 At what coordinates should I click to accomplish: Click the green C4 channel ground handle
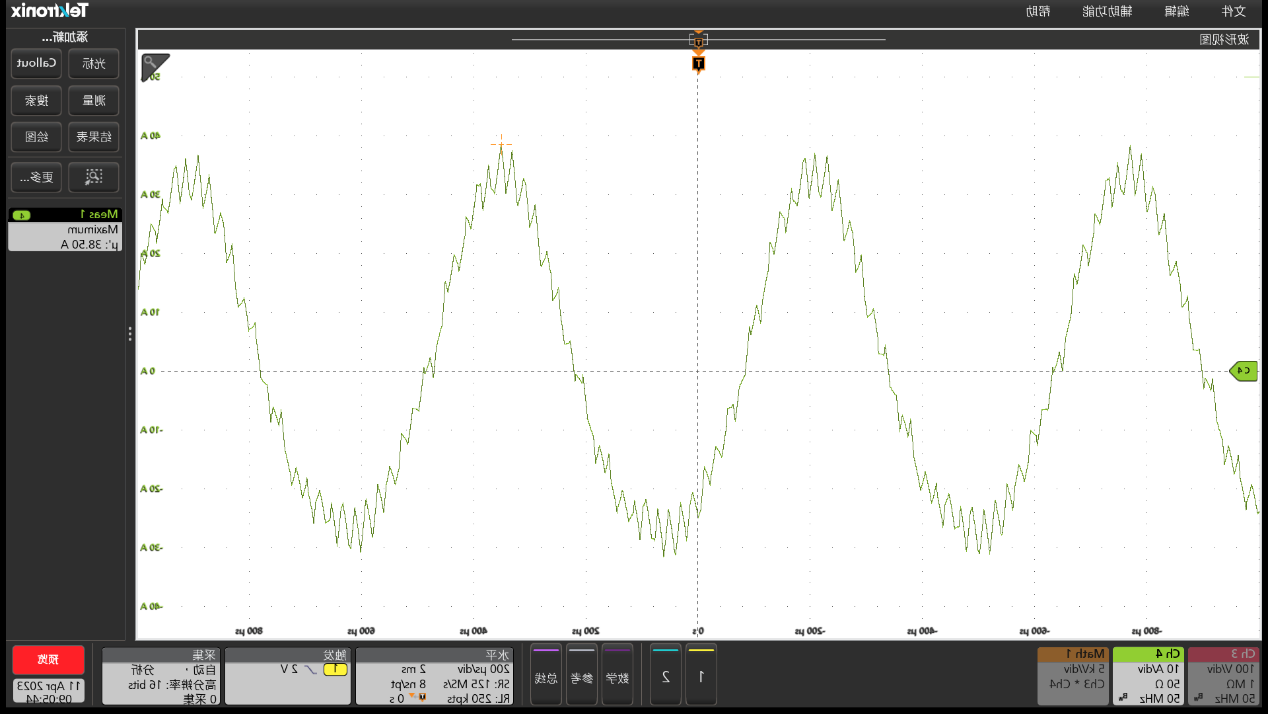pyautogui.click(x=1242, y=371)
